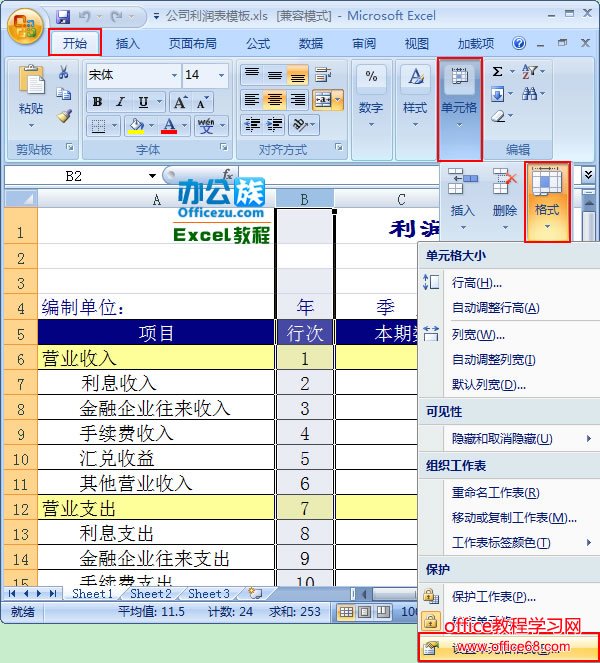Increase font size with the larger A
The height and width of the screenshot is (663, 600).
[x=181, y=102]
